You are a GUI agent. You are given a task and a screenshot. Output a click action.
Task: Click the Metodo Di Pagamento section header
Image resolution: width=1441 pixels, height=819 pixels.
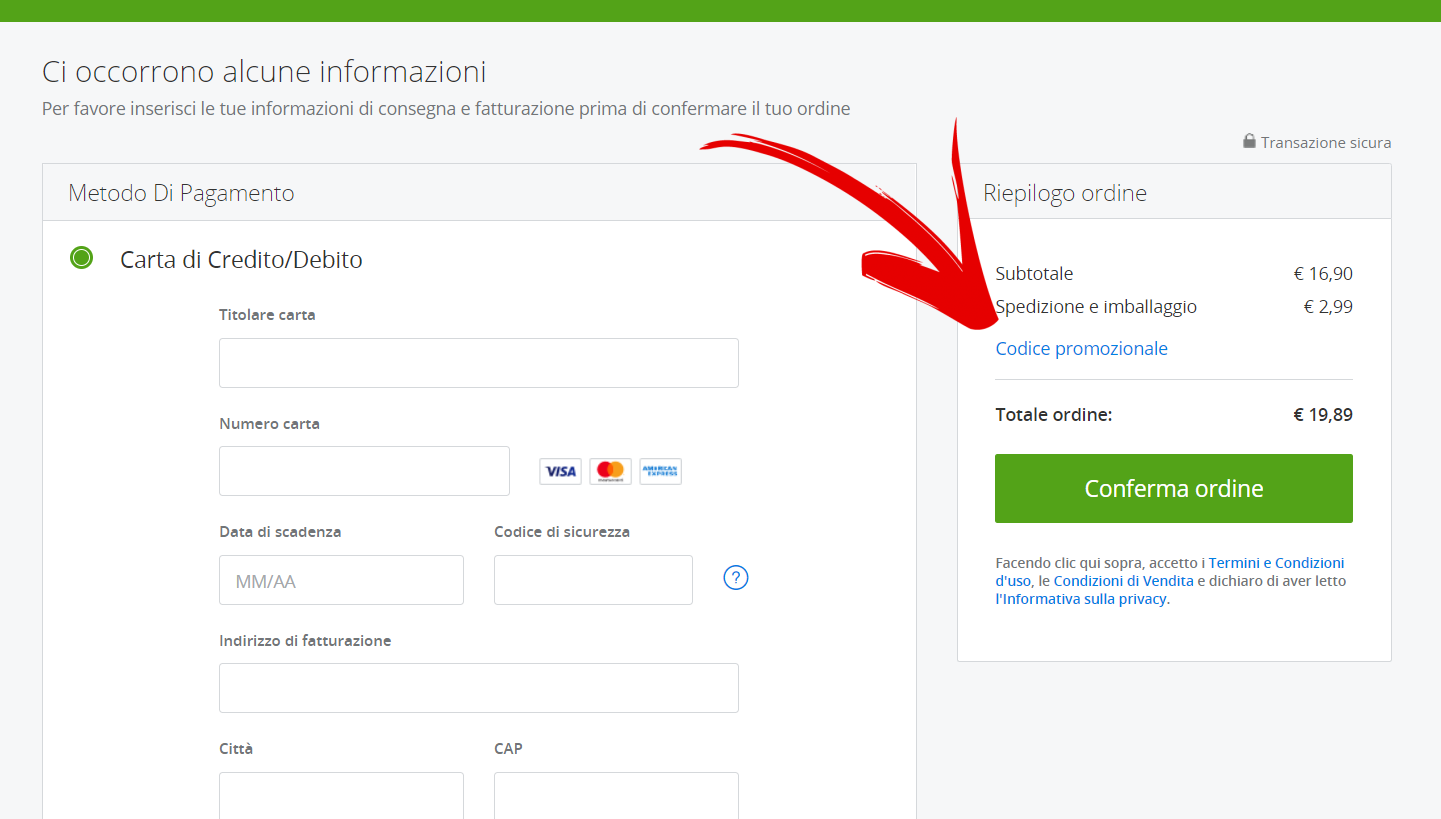coord(181,193)
